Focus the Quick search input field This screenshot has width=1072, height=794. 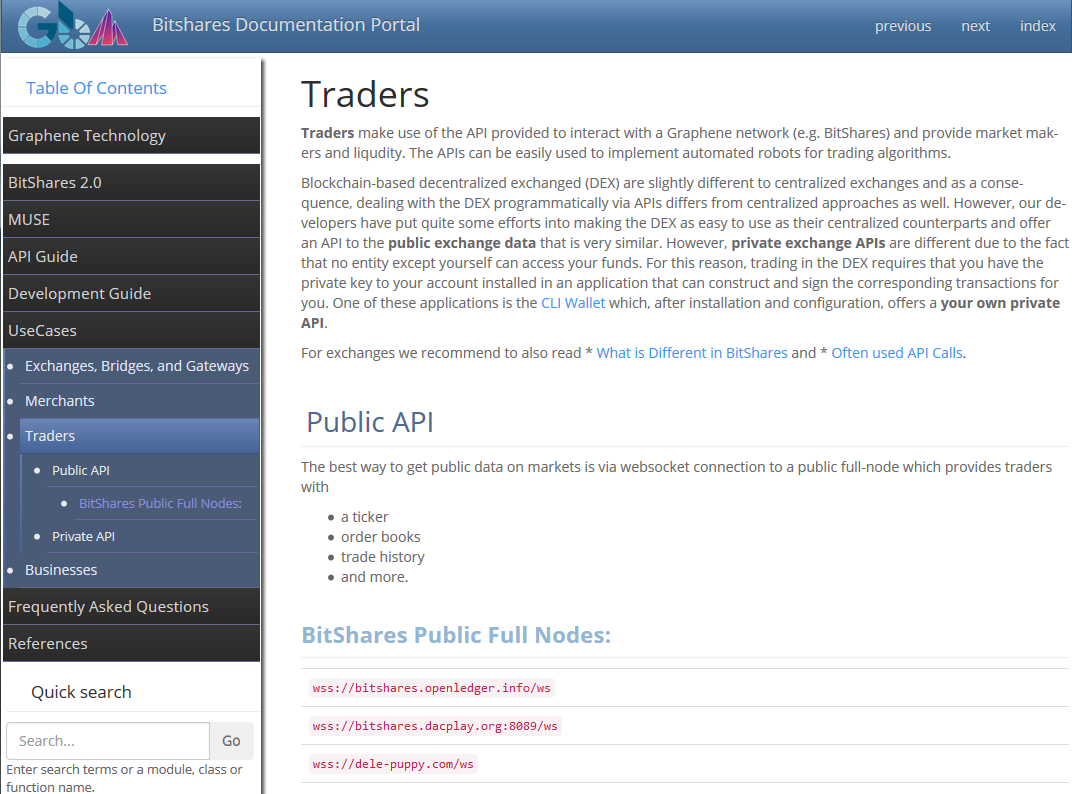click(x=108, y=741)
